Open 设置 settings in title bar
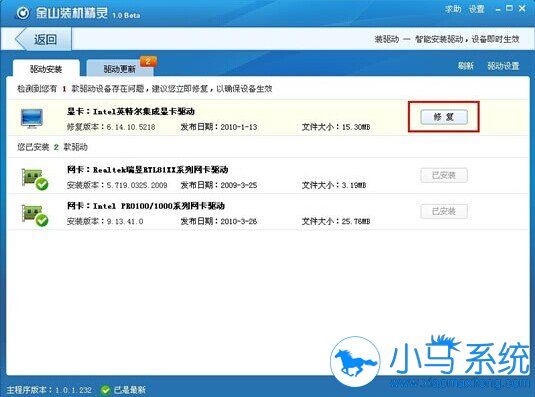535x397 pixels. point(477,9)
